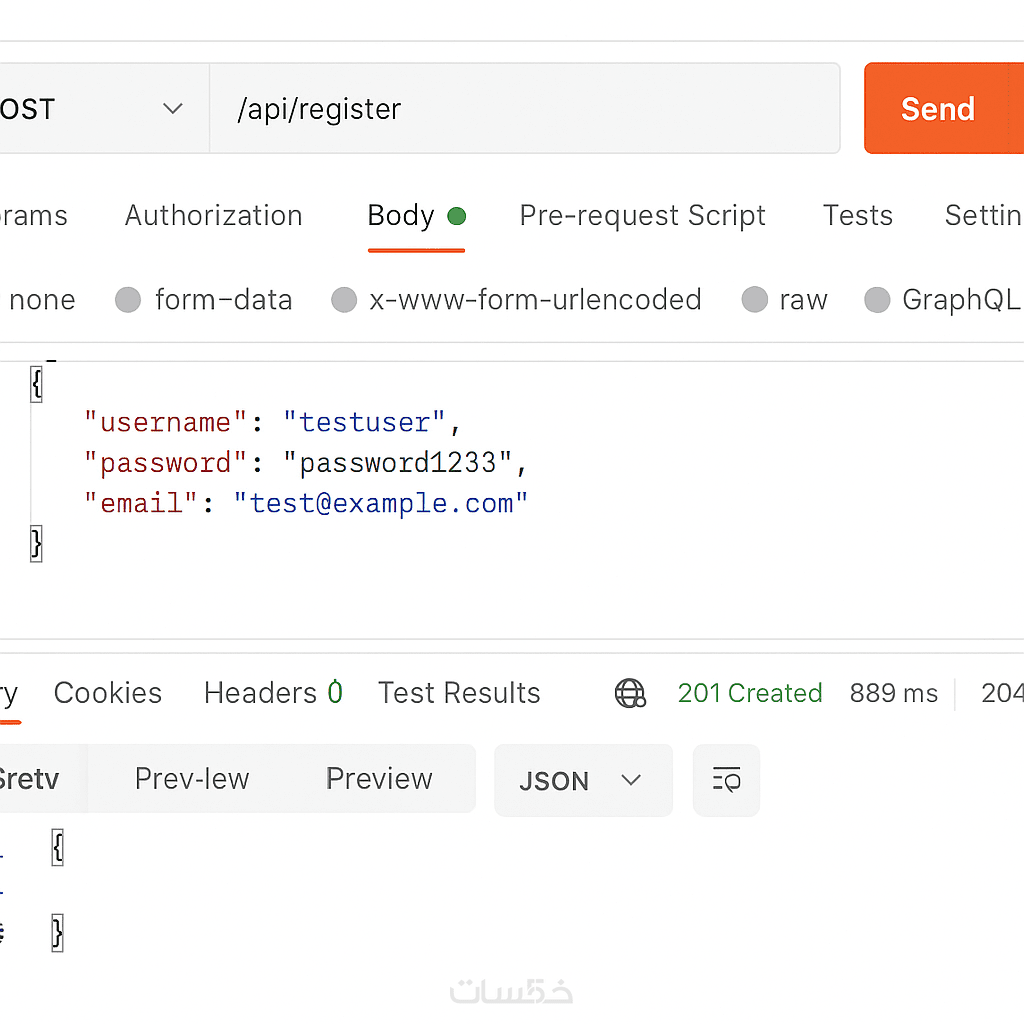Click the email line in body editor
The image size is (1024, 1024).
pyautogui.click(x=305, y=503)
